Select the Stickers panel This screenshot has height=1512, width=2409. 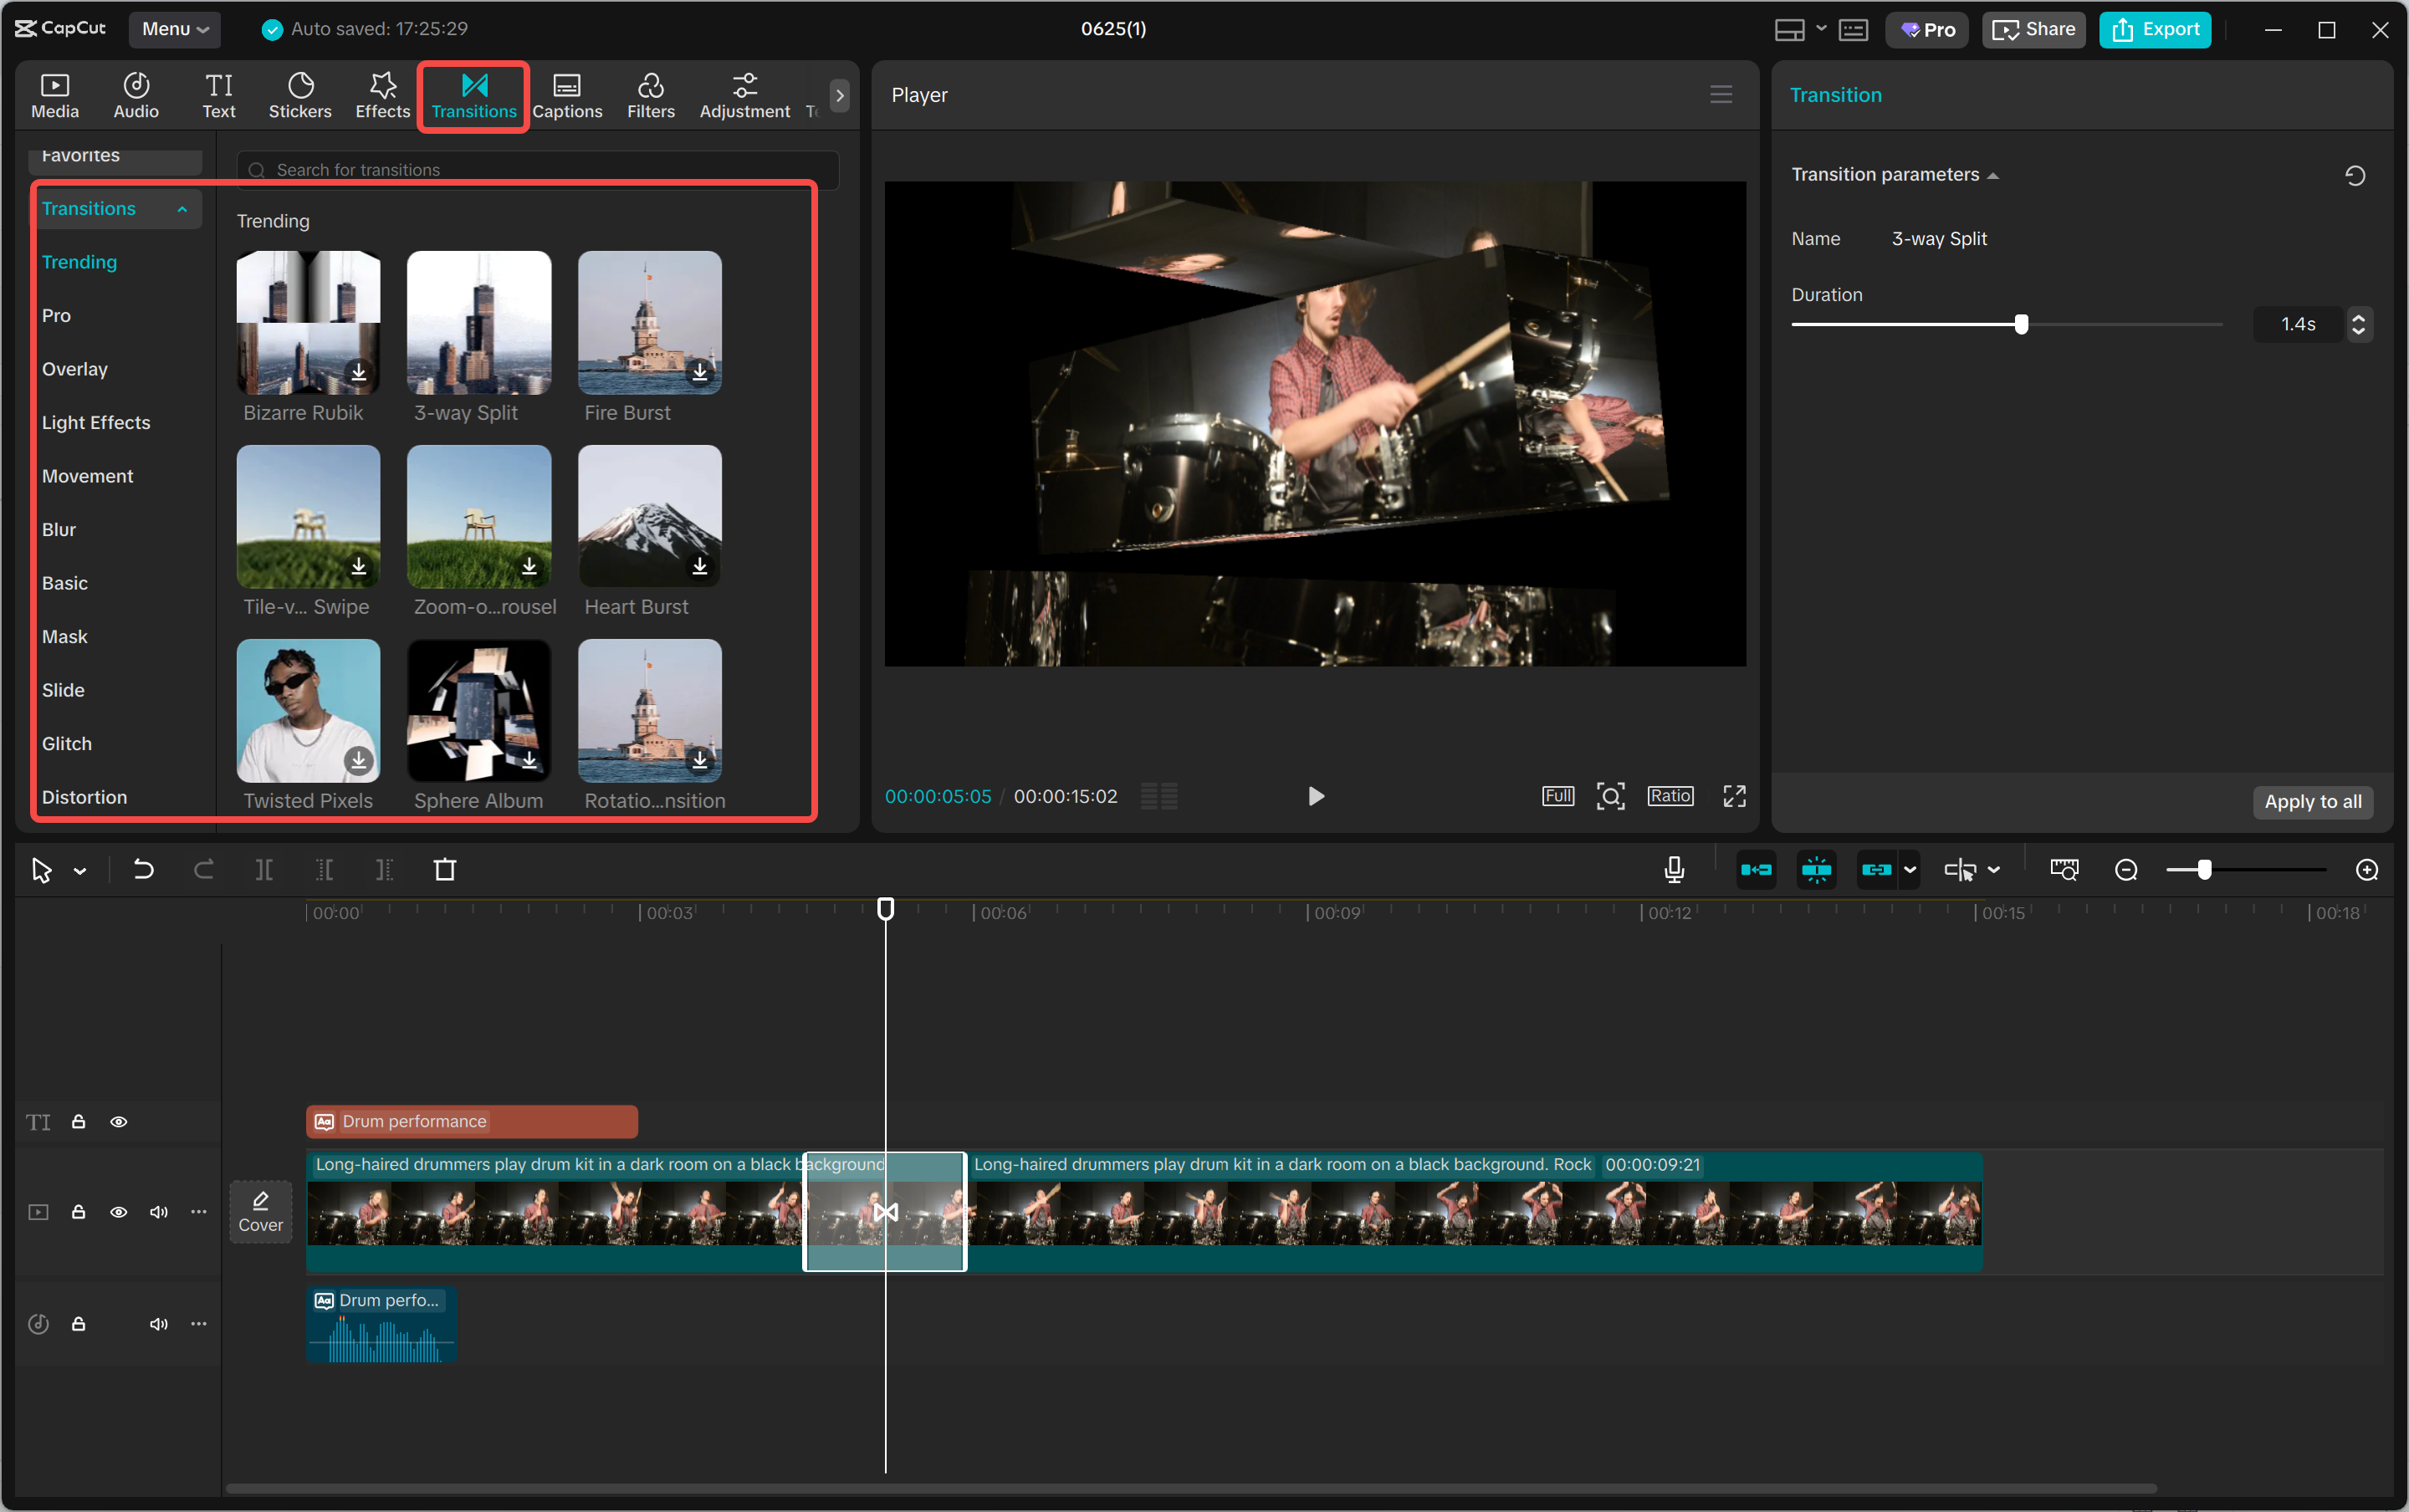(x=300, y=95)
